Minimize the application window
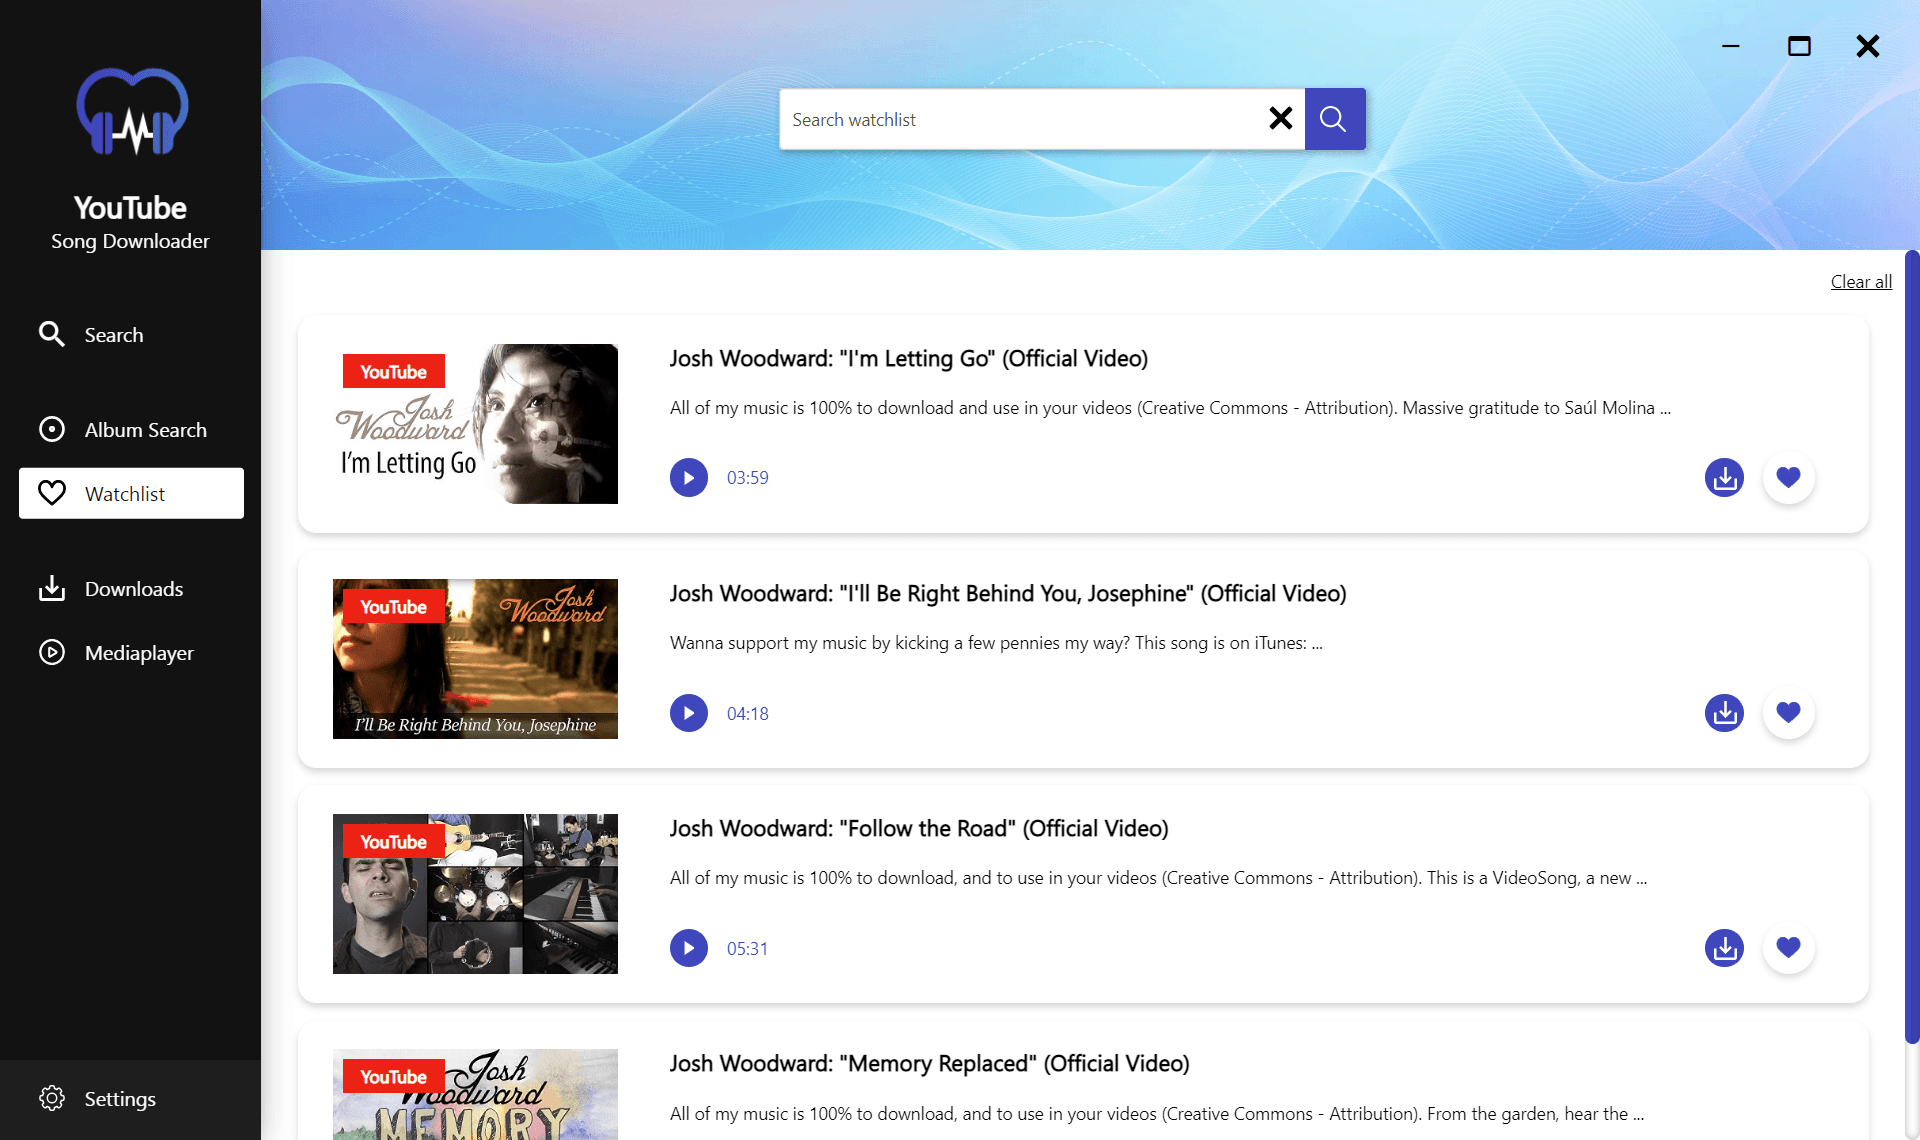 tap(1731, 46)
